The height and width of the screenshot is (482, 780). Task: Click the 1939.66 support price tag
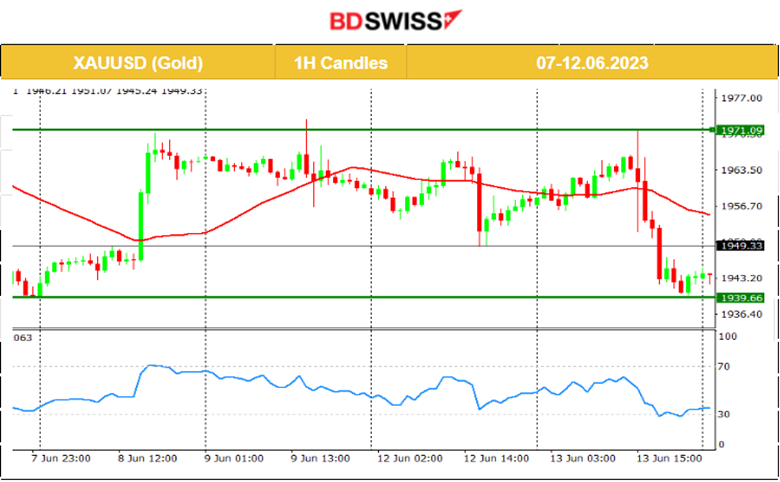pos(742,298)
